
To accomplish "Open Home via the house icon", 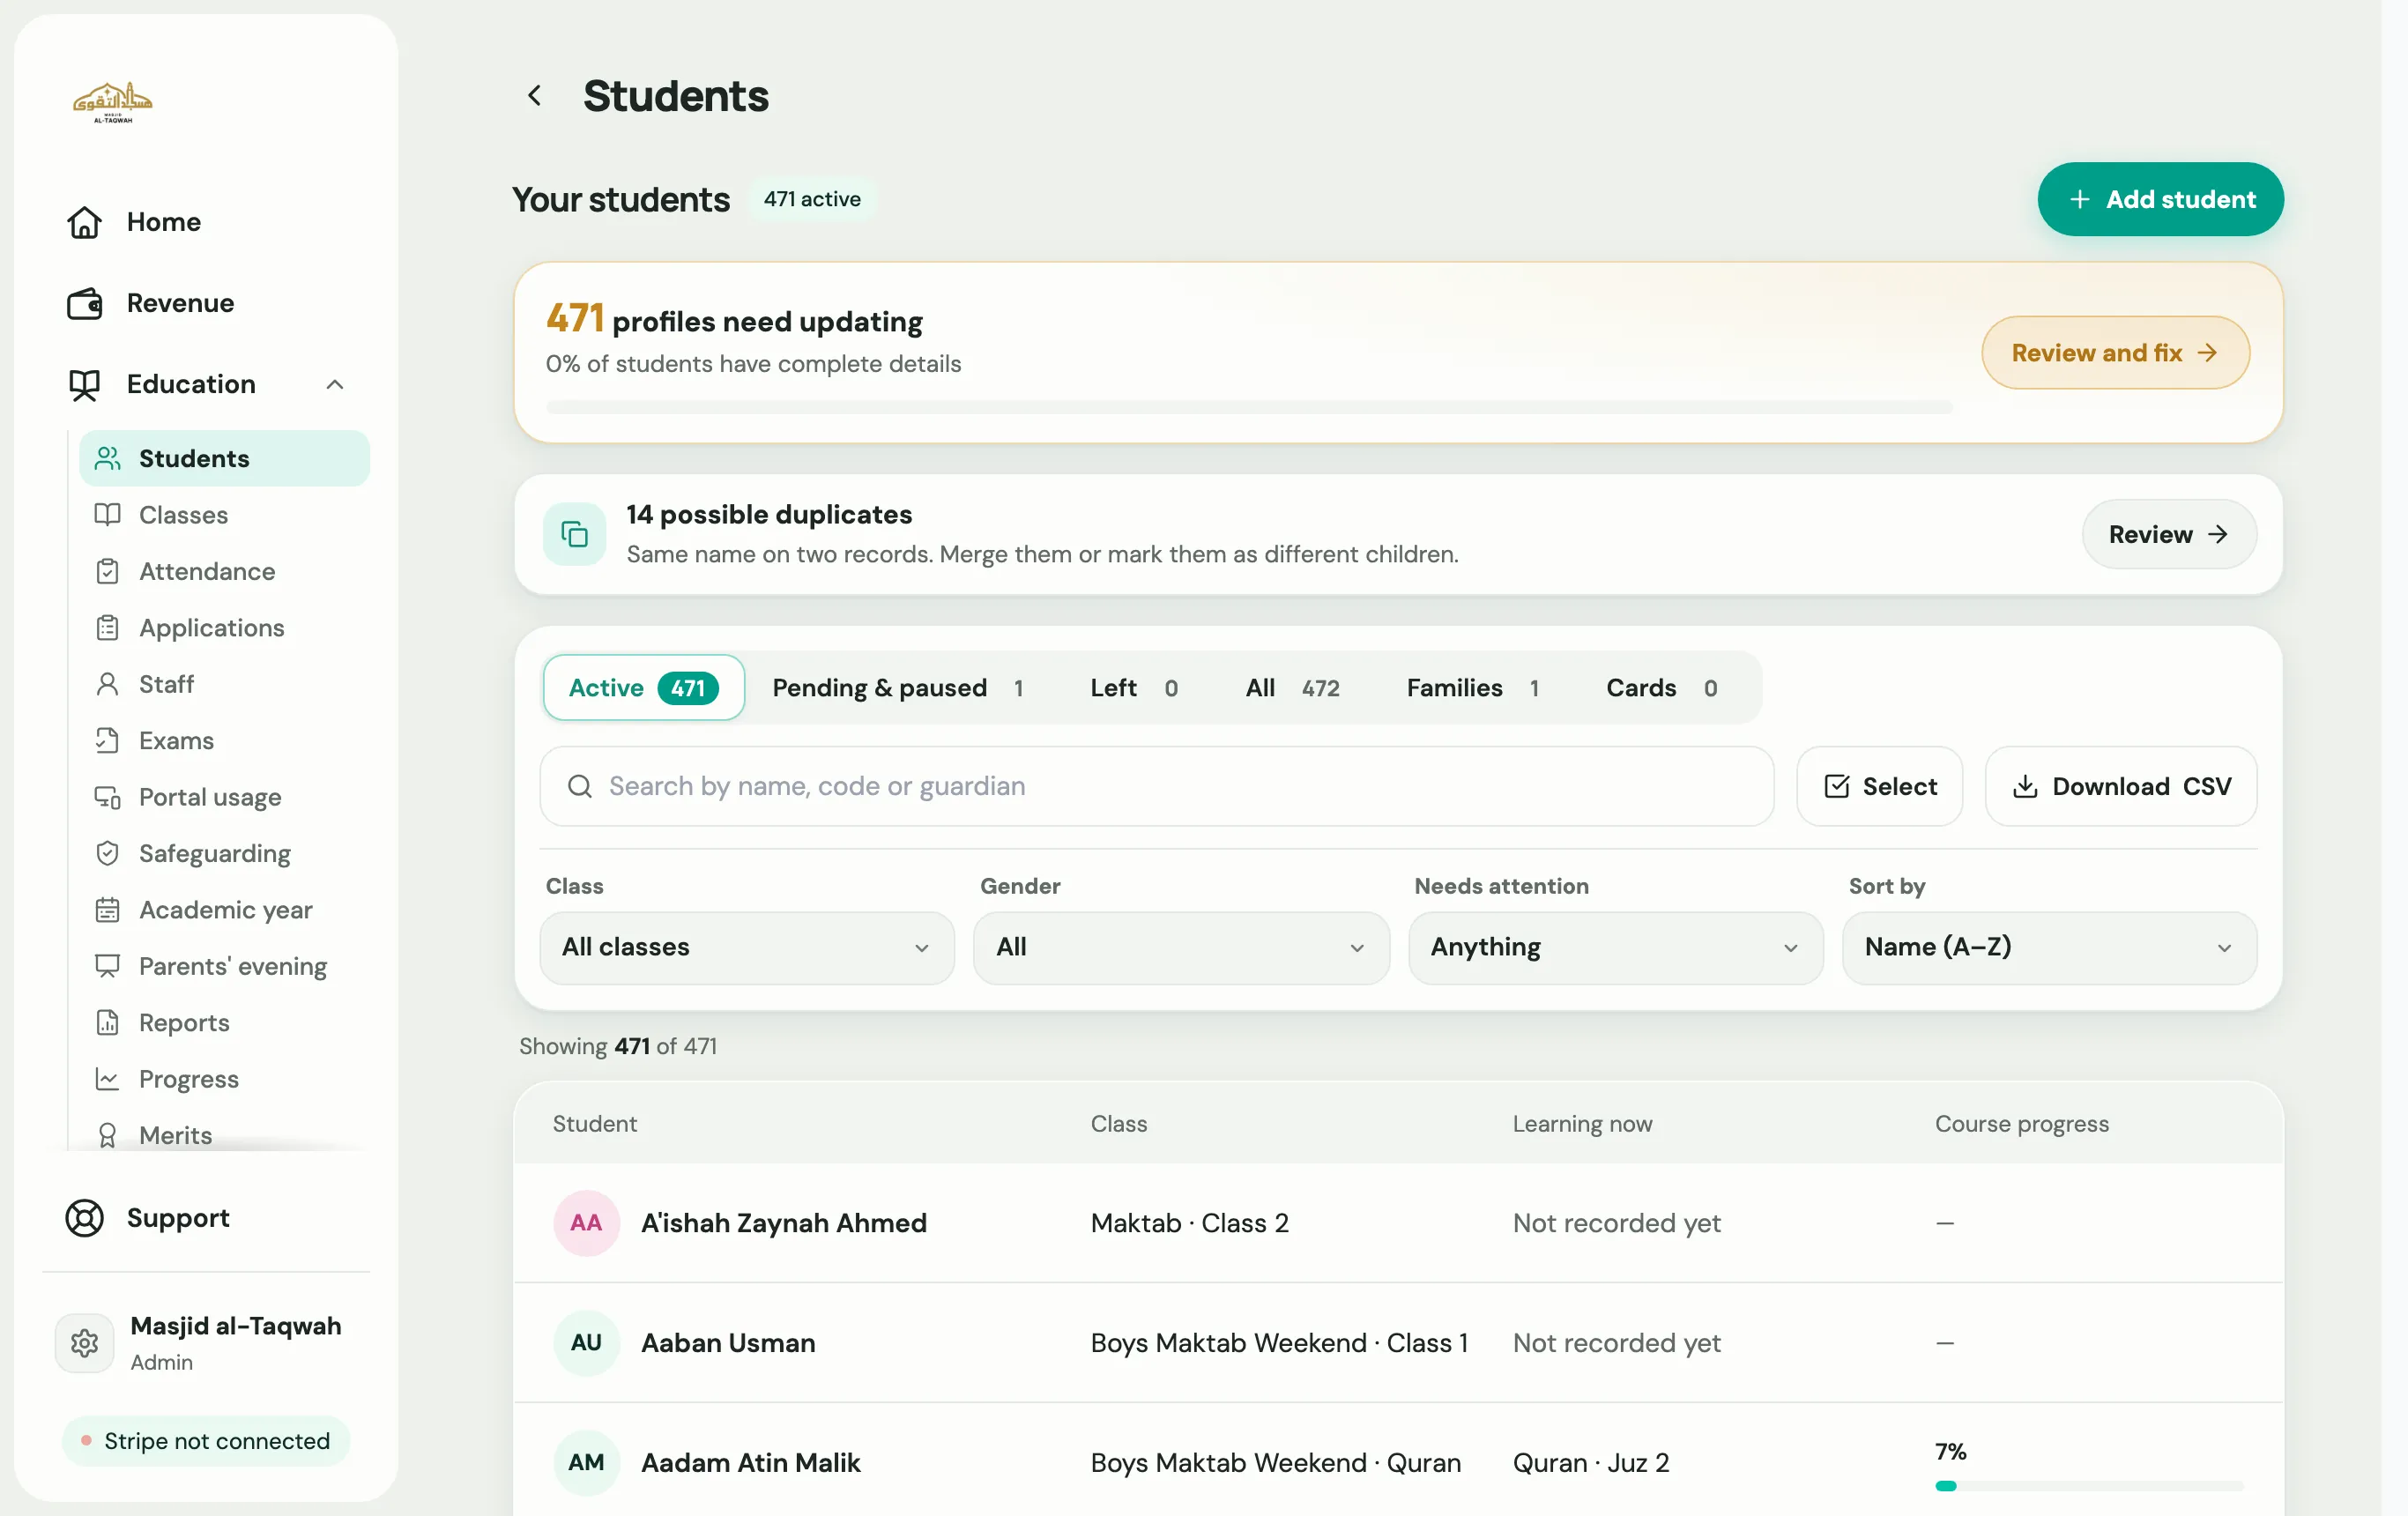I will tap(85, 222).
